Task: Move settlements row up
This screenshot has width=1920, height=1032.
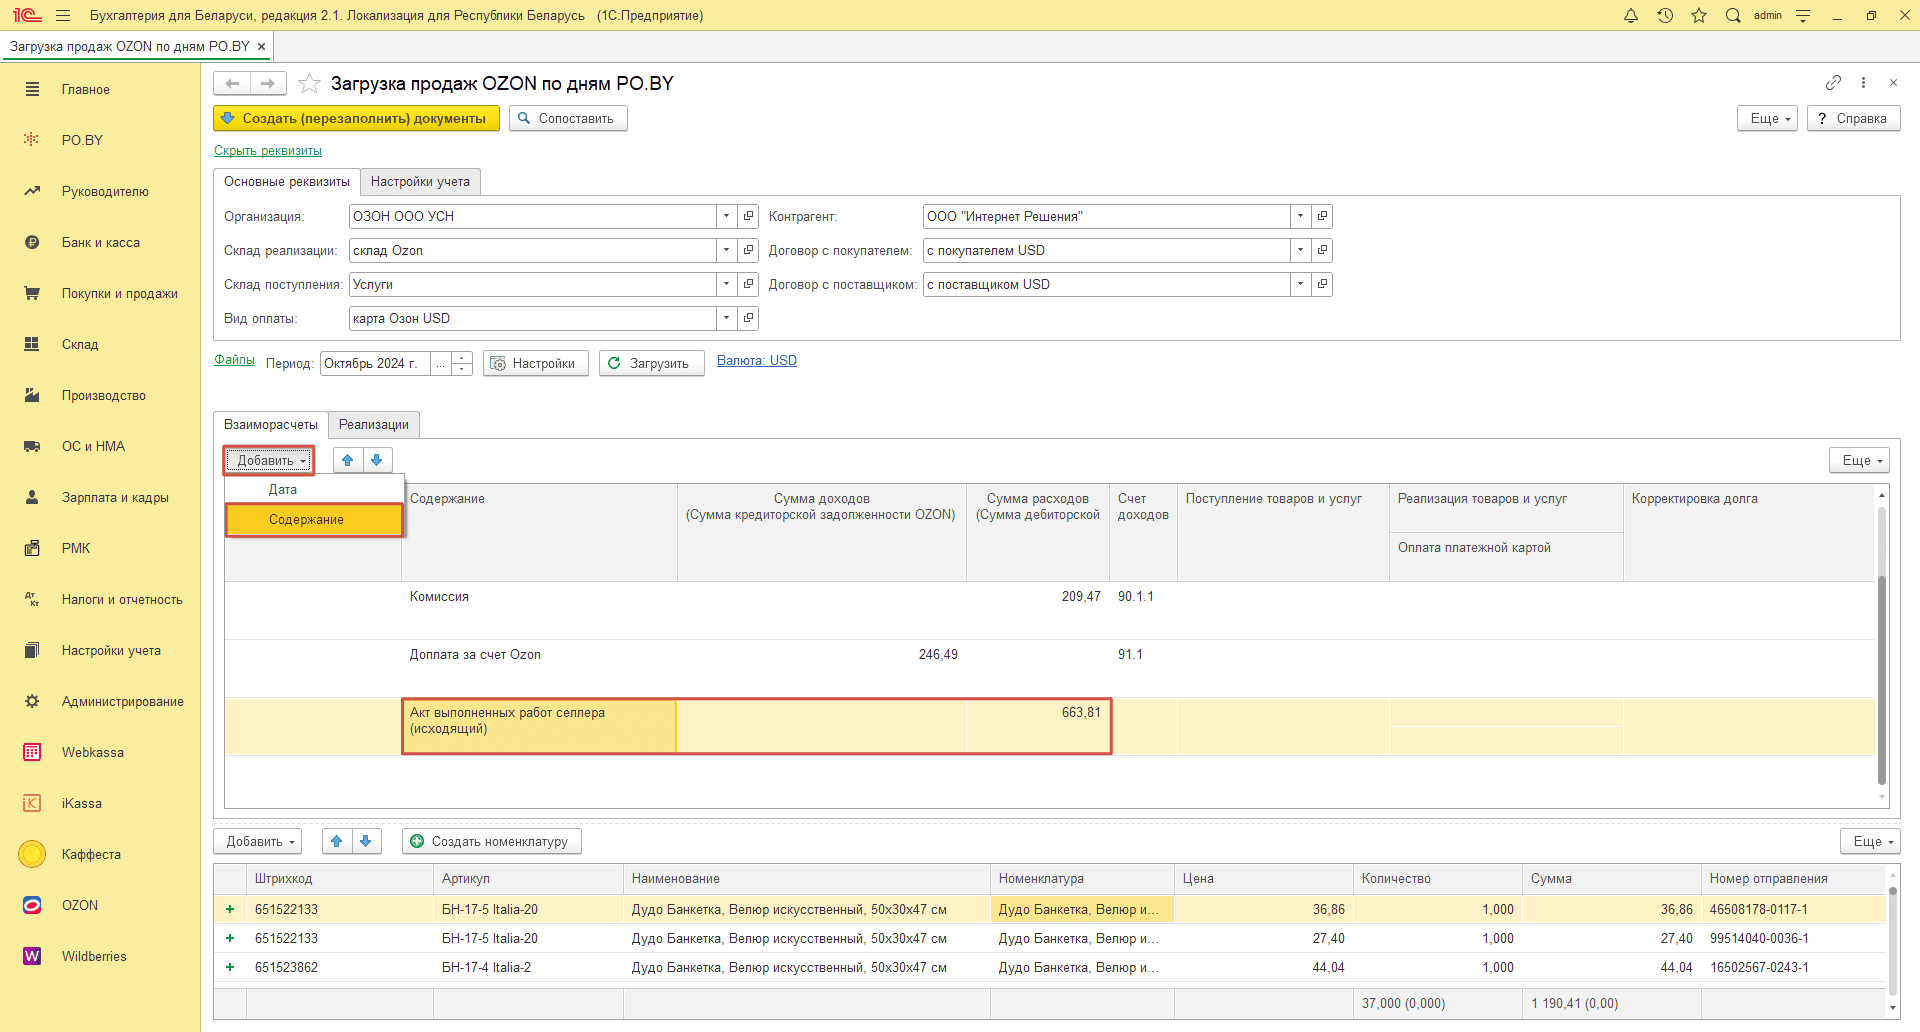Action: click(348, 460)
